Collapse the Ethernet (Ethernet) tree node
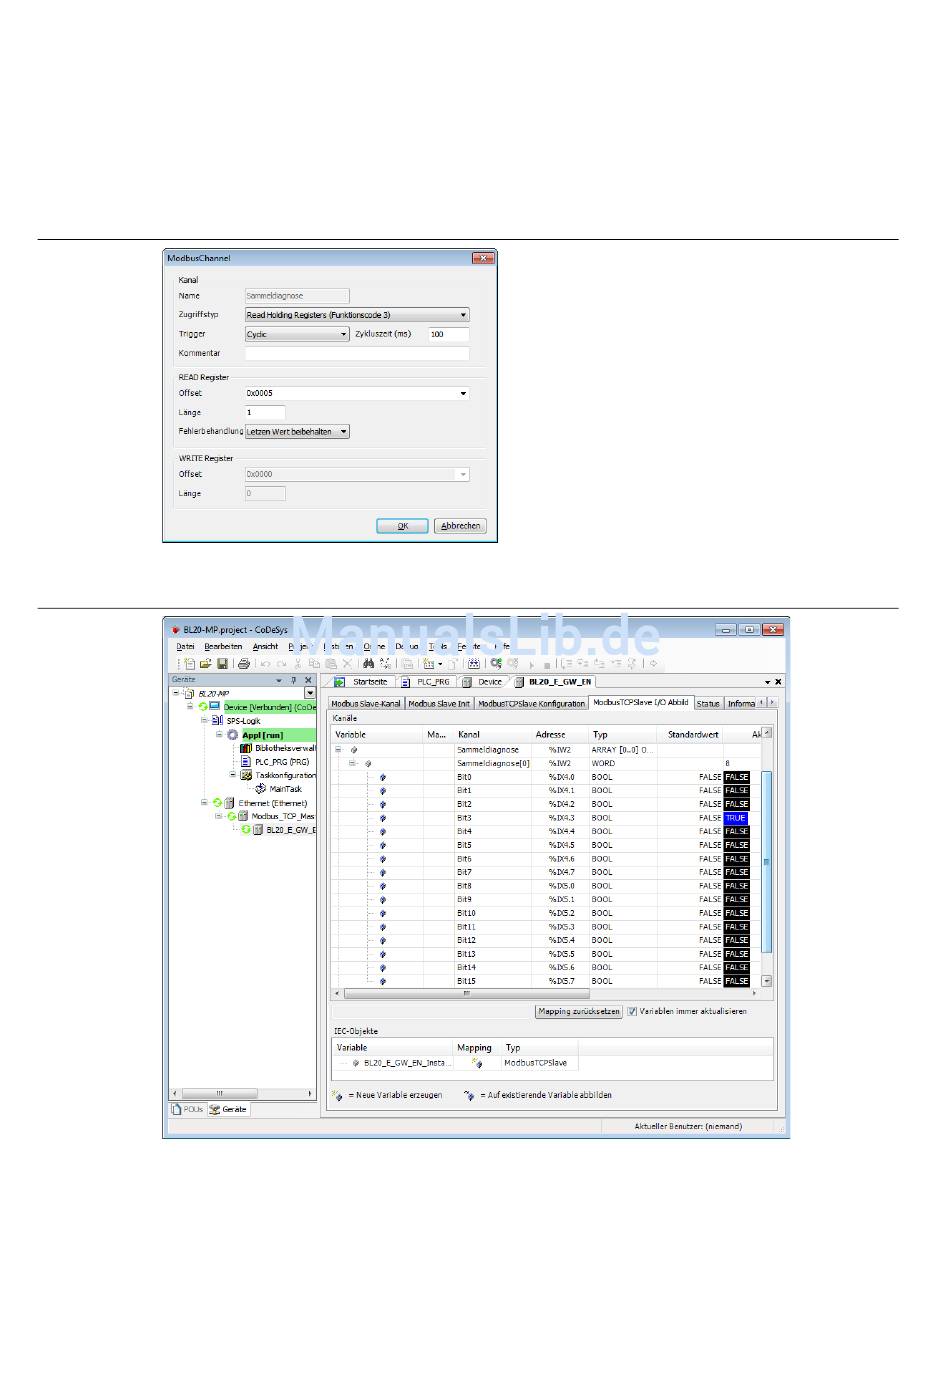950x1379 pixels. pyautogui.click(x=204, y=802)
